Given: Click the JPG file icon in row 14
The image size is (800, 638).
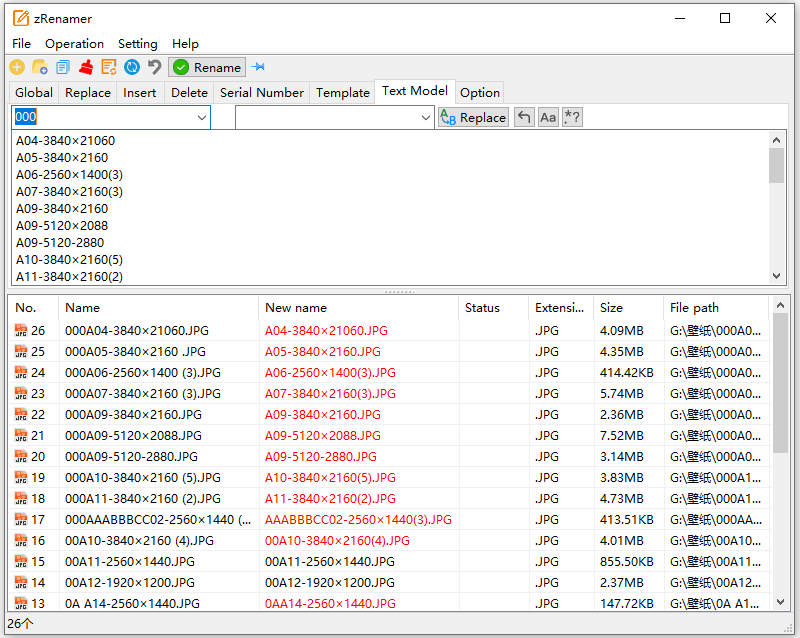Looking at the screenshot, I should click(x=21, y=582).
